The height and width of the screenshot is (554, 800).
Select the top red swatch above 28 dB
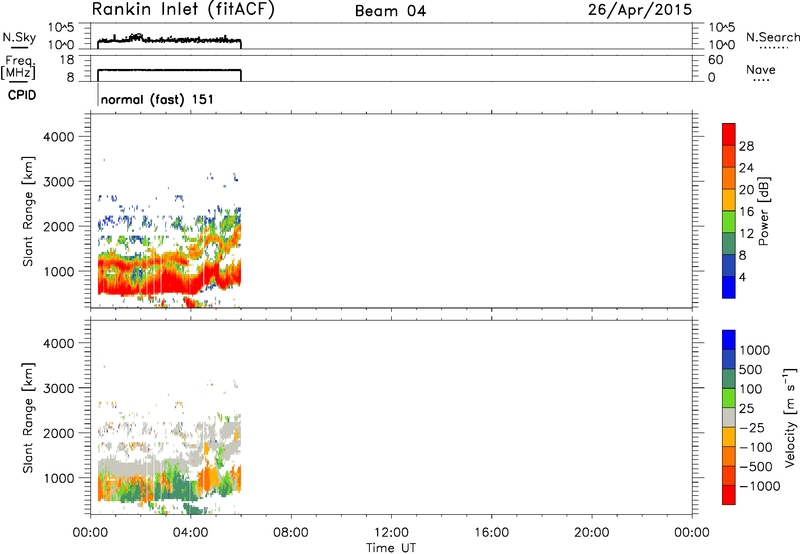[729, 134]
